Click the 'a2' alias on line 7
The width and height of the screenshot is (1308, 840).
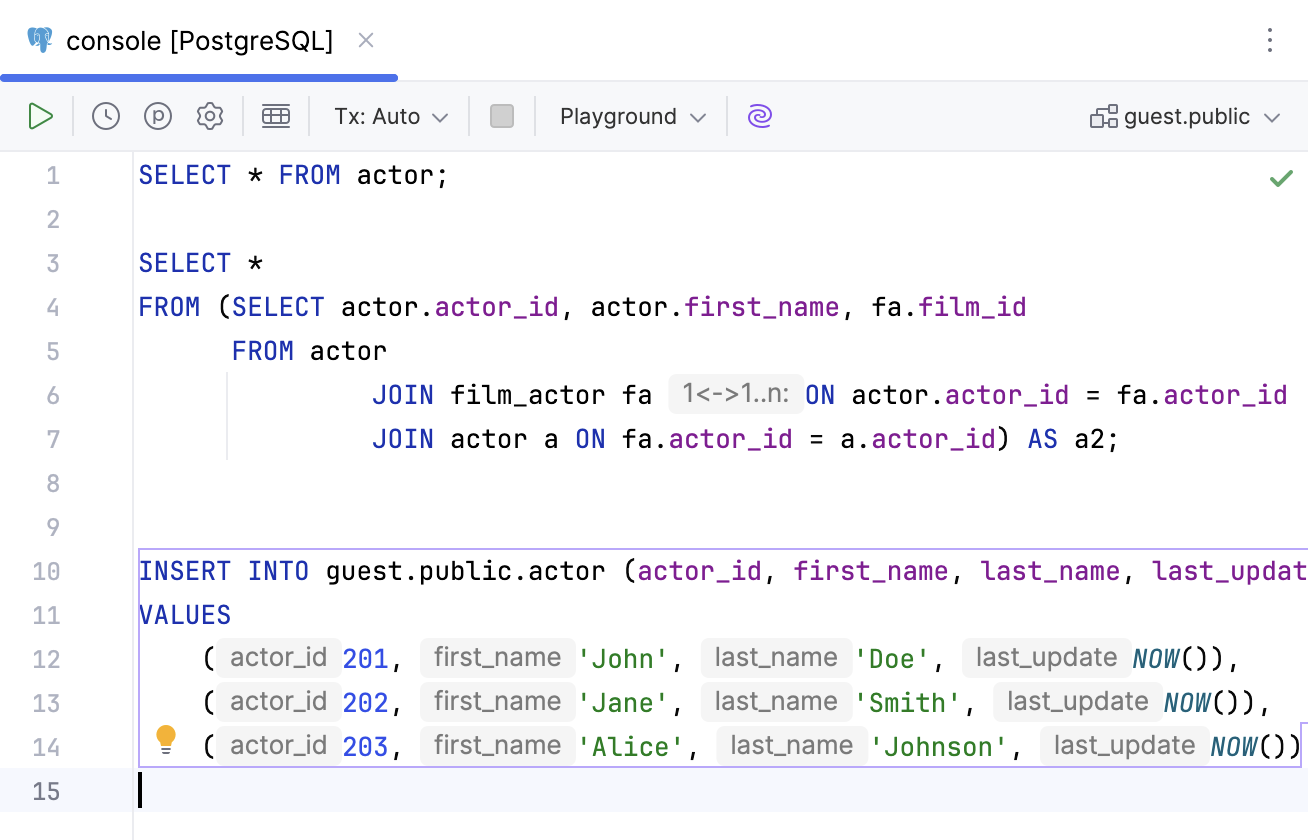tap(1090, 439)
